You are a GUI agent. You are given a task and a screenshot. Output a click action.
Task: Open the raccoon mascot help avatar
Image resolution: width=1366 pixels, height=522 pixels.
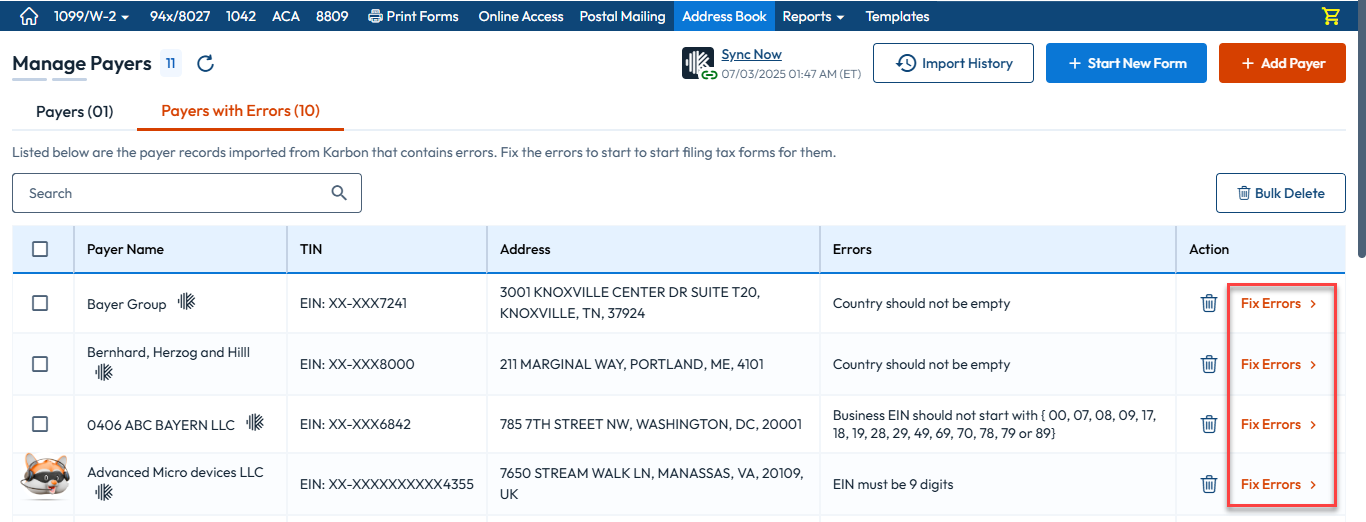point(45,476)
